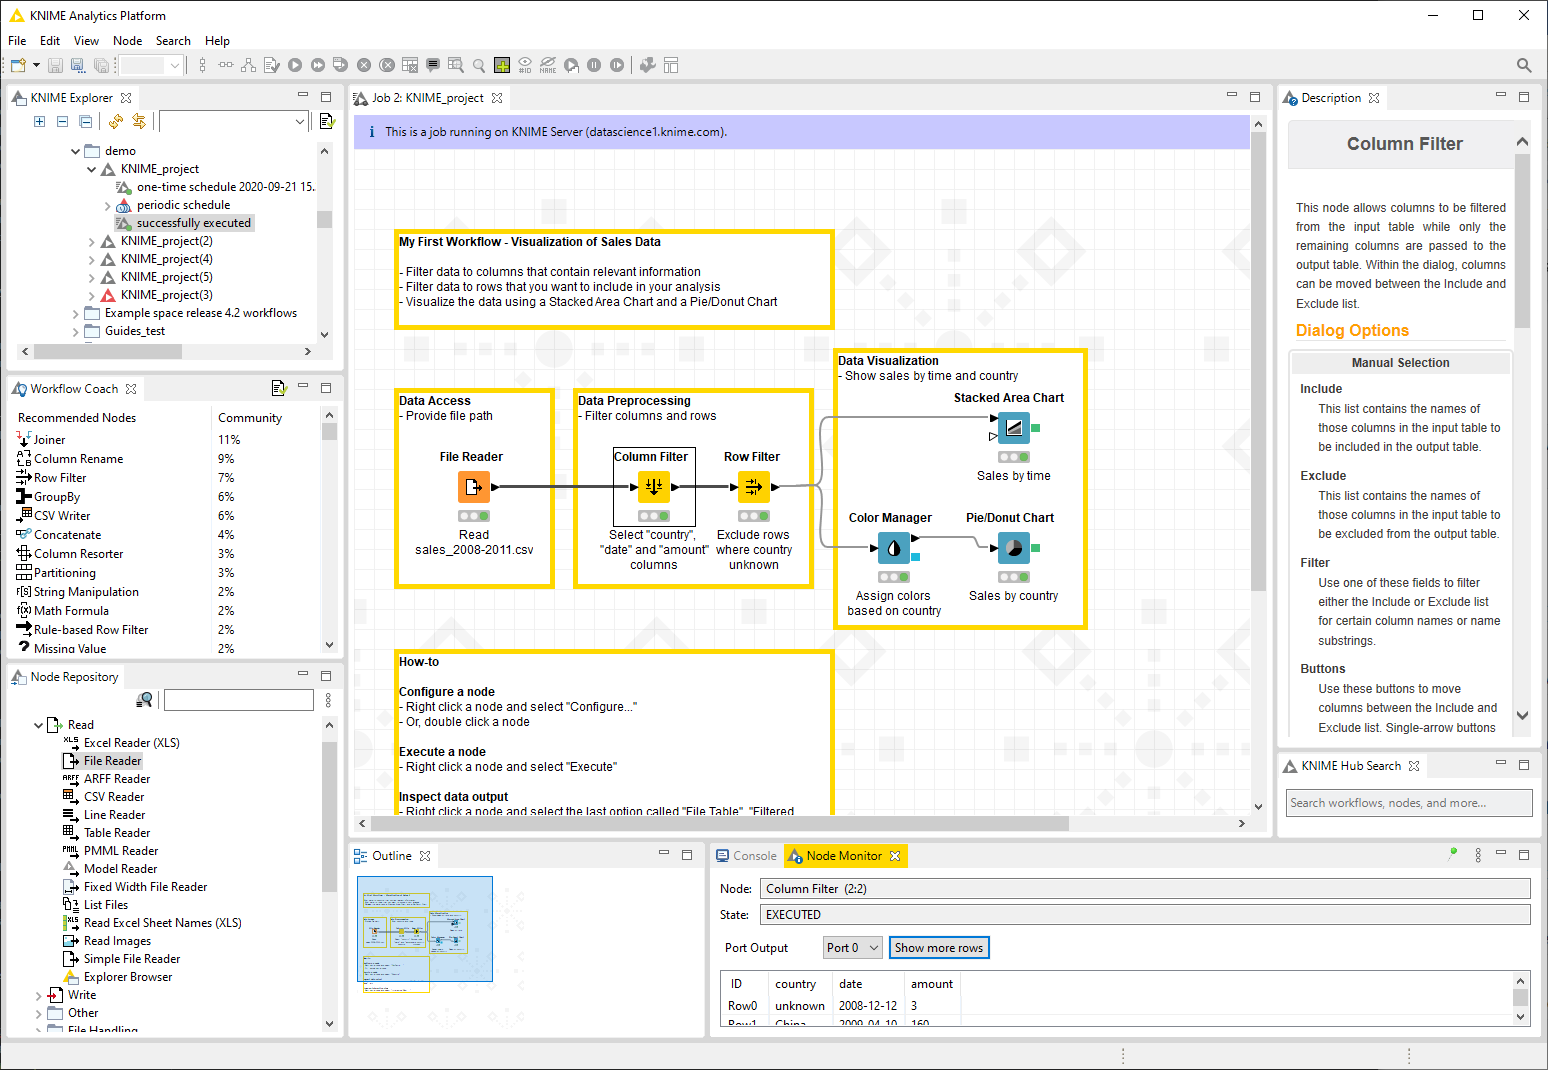This screenshot has width=1548, height=1070.
Task: Select the Node Monitor tab
Action: tap(844, 856)
